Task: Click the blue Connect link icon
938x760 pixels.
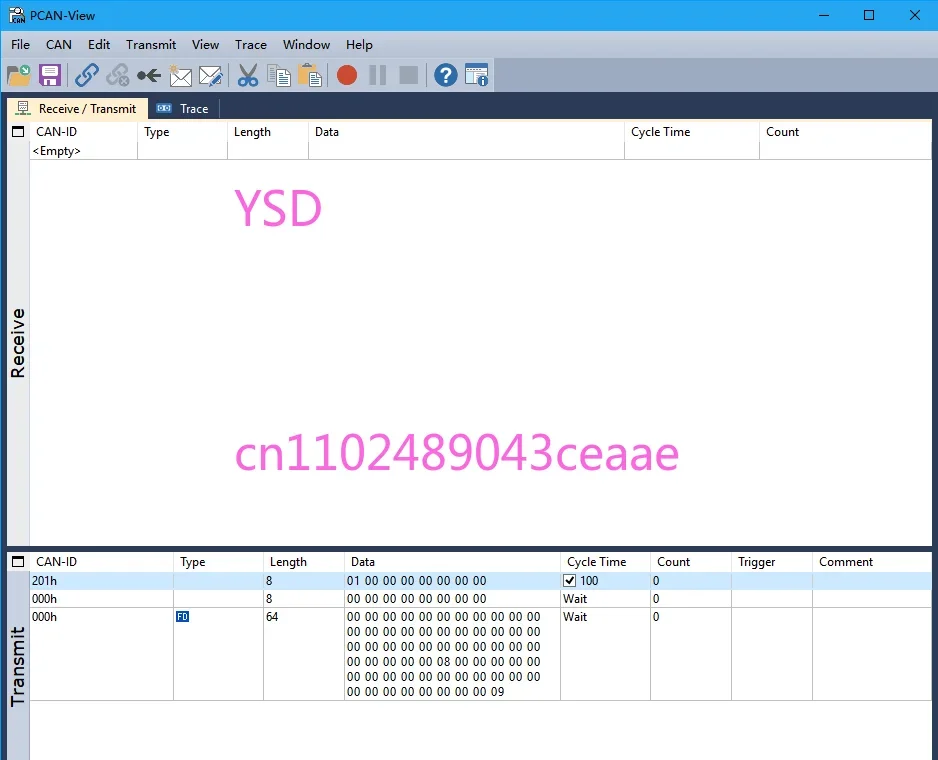Action: point(87,75)
